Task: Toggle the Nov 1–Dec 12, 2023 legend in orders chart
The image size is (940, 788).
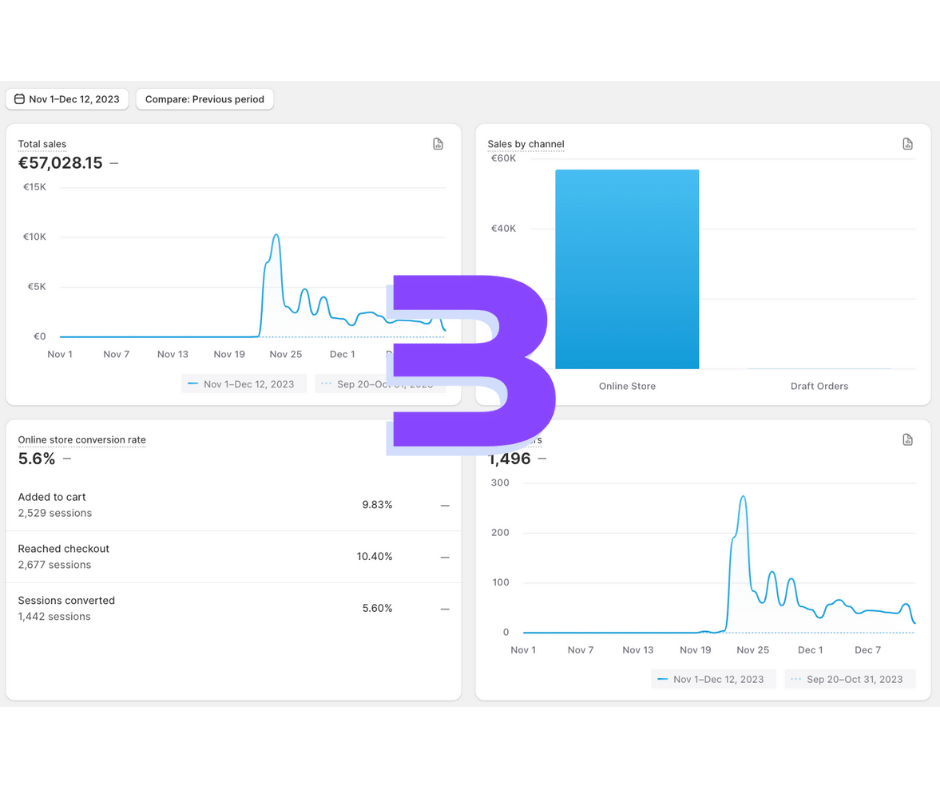Action: tap(713, 679)
